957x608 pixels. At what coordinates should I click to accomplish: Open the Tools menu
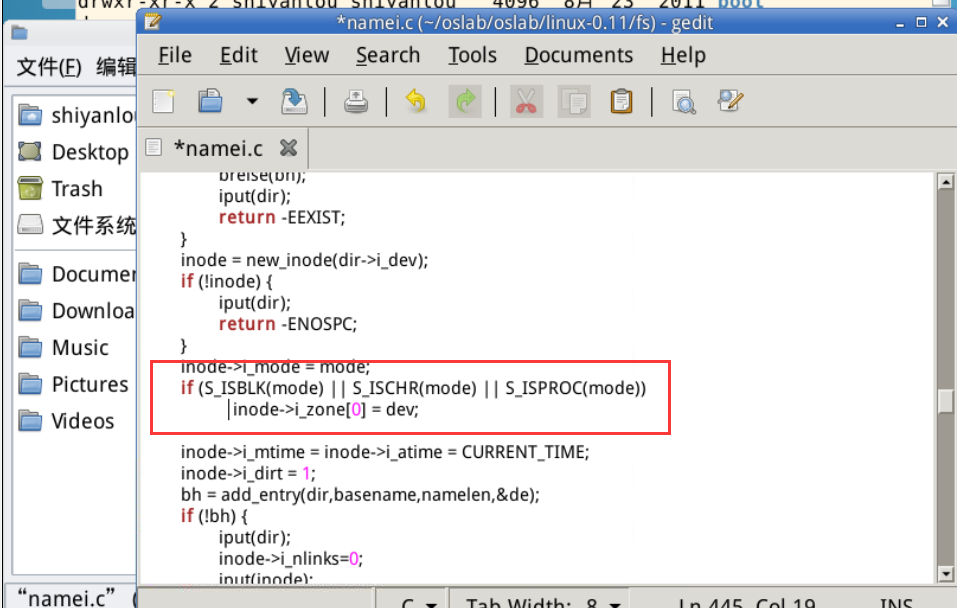click(472, 56)
